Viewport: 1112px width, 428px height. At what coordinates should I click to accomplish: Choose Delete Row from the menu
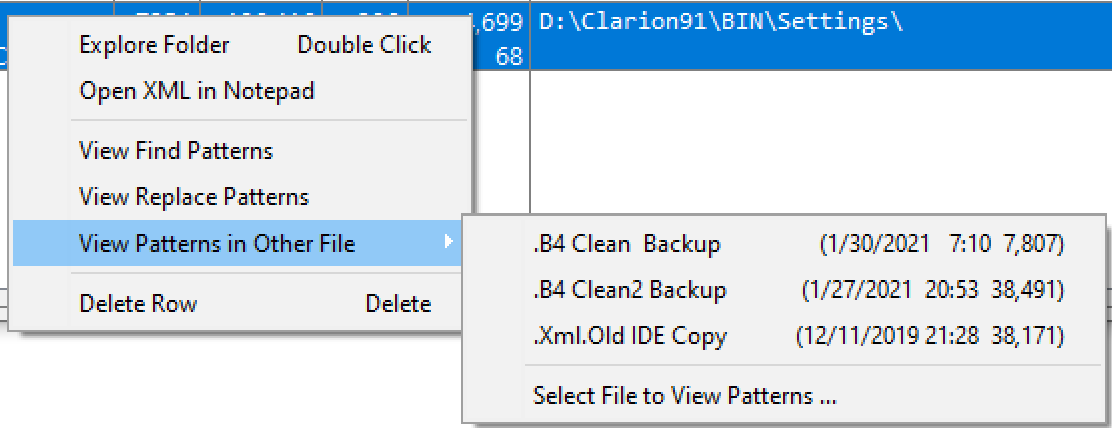pyautogui.click(x=138, y=303)
